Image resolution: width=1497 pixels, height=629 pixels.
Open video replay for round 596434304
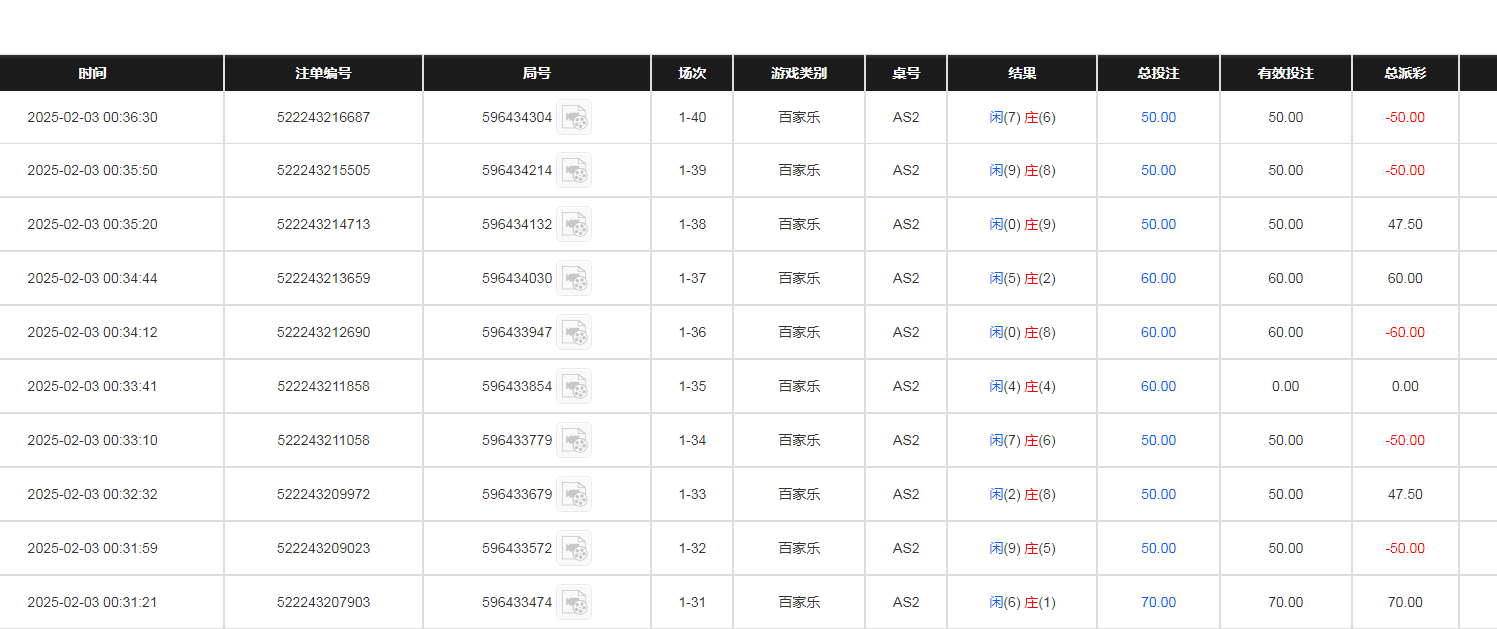point(574,117)
